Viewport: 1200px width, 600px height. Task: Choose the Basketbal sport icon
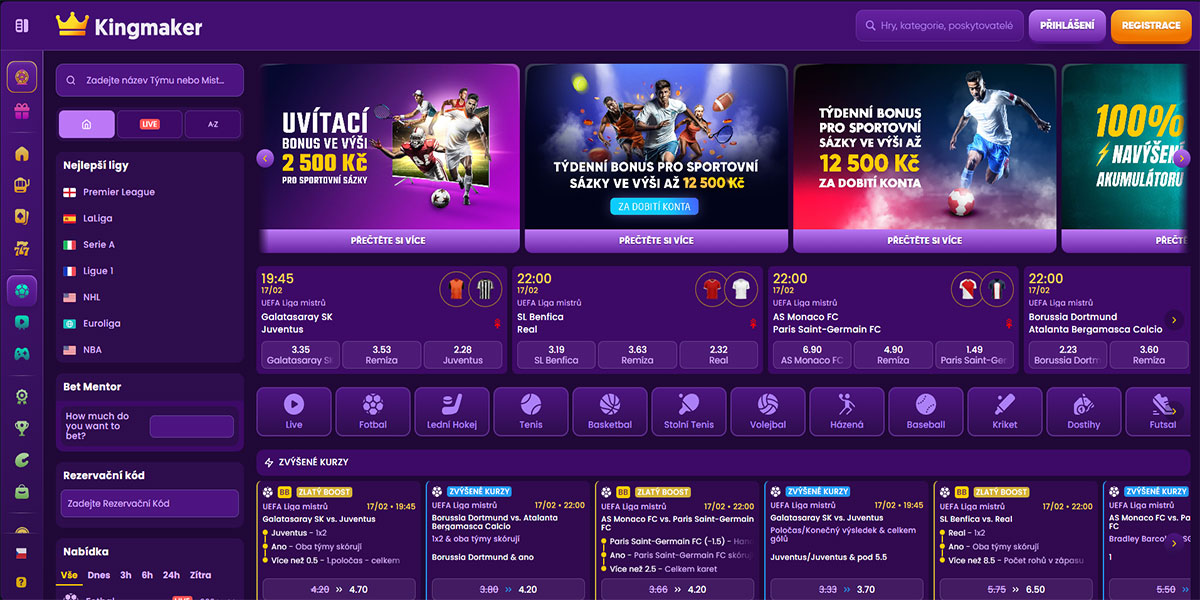click(609, 411)
